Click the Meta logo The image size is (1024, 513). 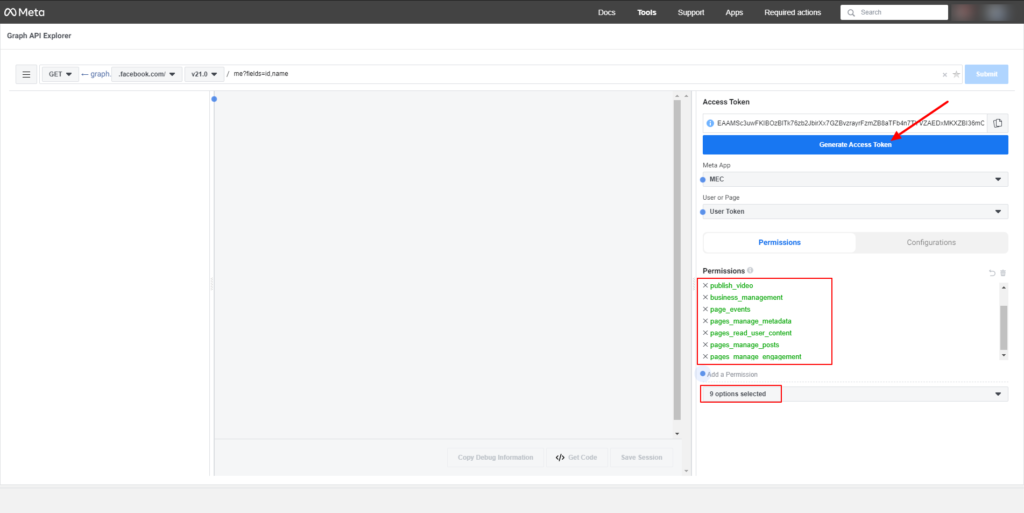[26, 12]
